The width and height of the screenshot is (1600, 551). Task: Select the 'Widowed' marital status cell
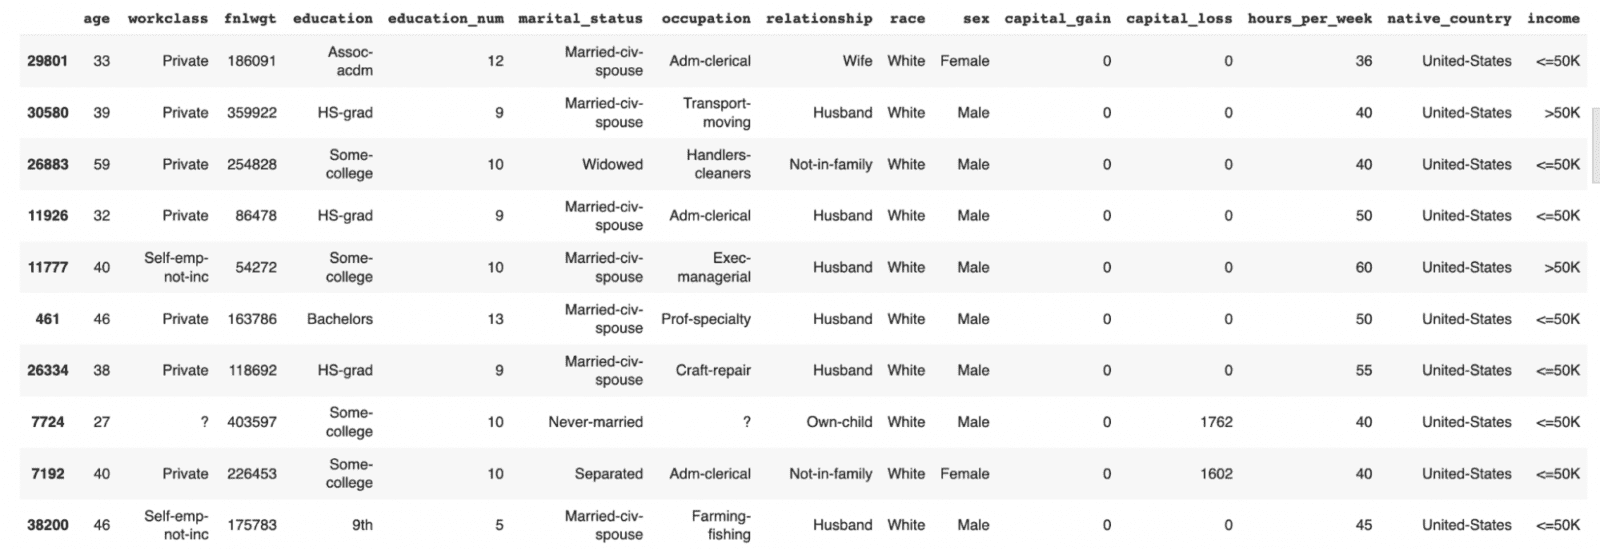[x=612, y=164]
